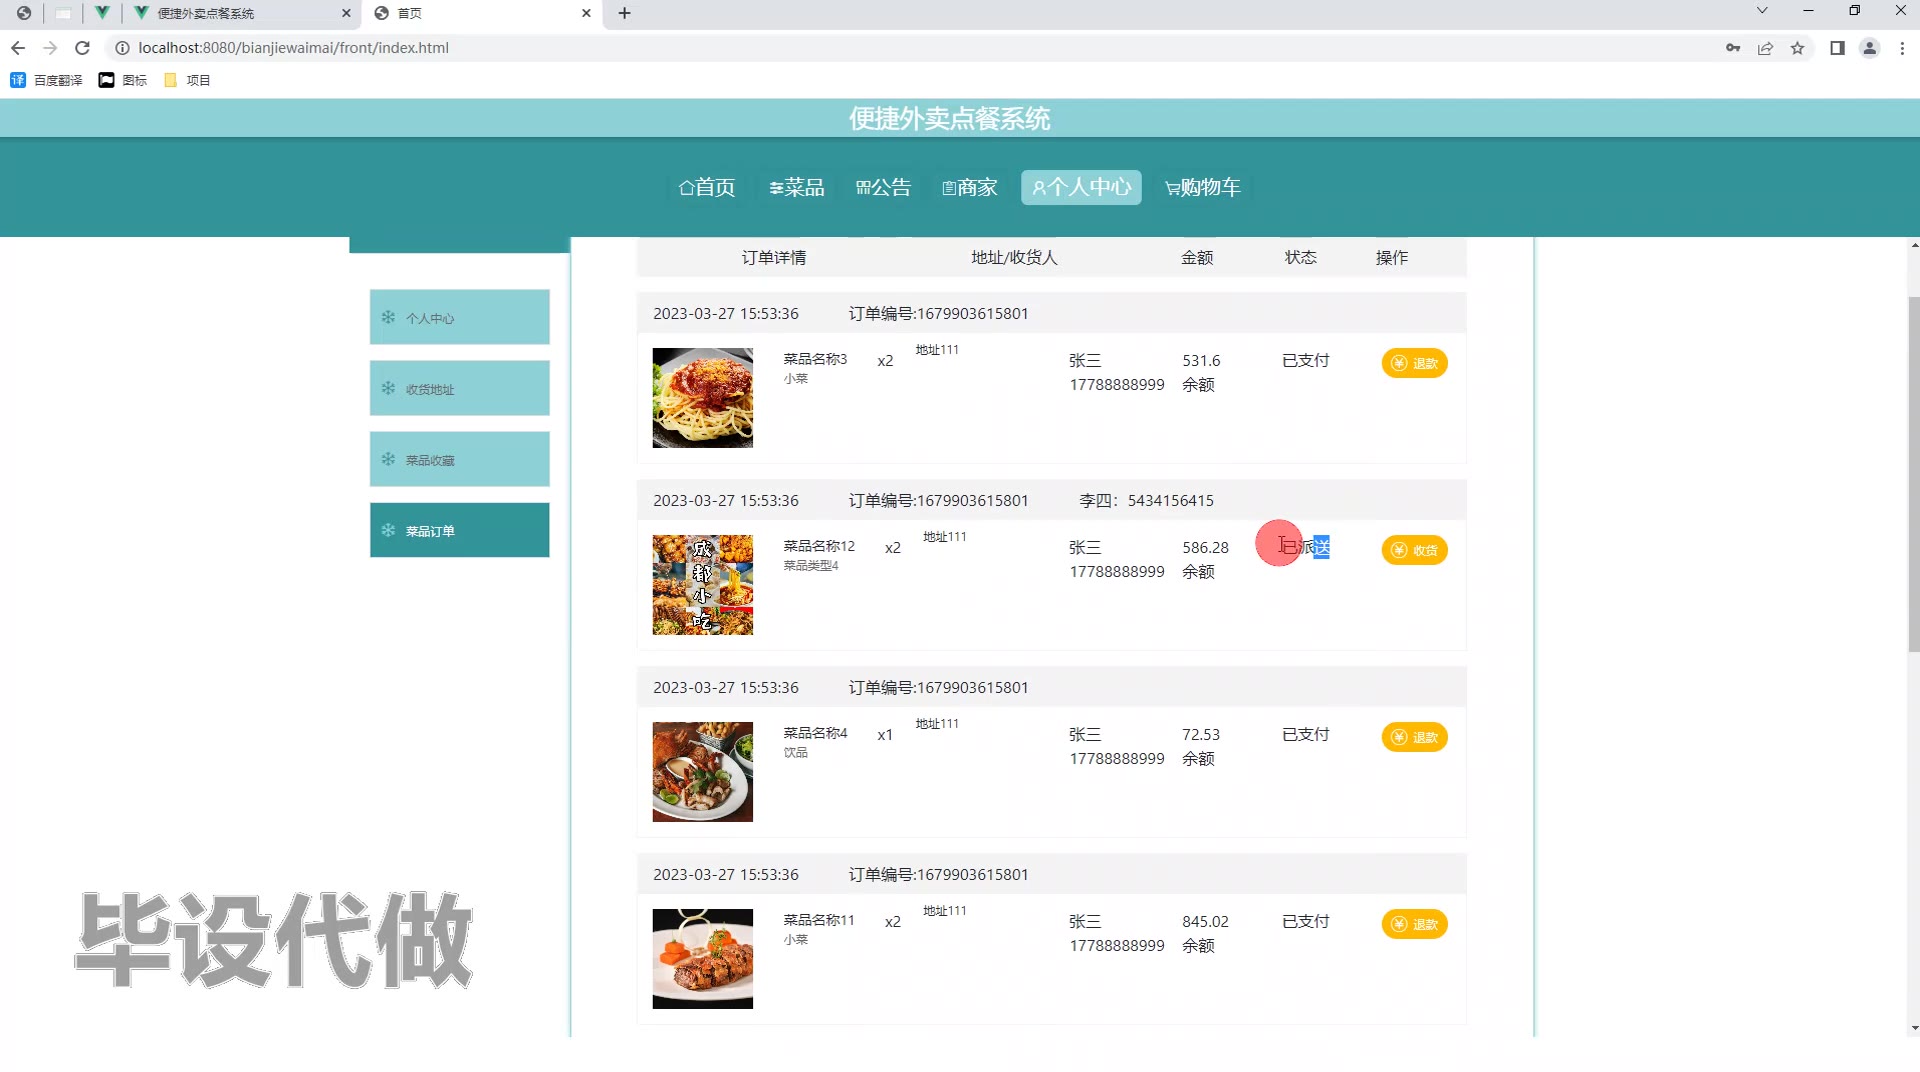Open the browser side panel
The height and width of the screenshot is (1072, 1920).
click(1837, 48)
